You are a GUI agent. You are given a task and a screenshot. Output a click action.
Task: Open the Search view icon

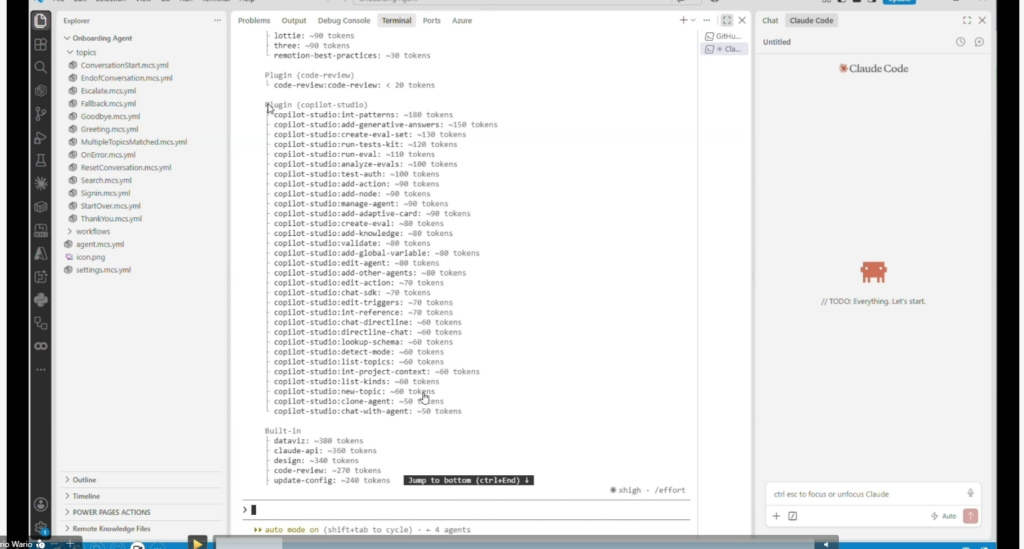point(40,67)
